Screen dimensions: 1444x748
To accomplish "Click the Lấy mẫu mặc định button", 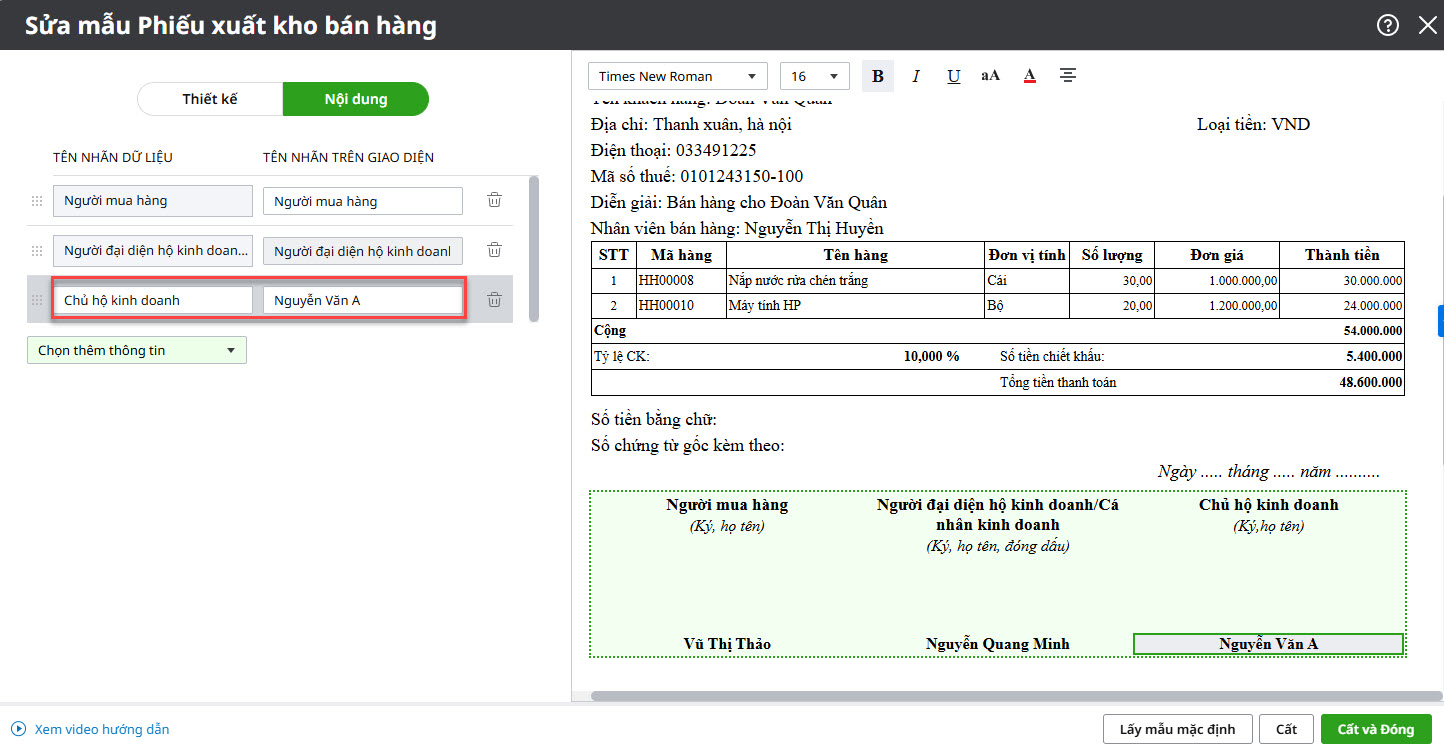I will coord(1177,729).
